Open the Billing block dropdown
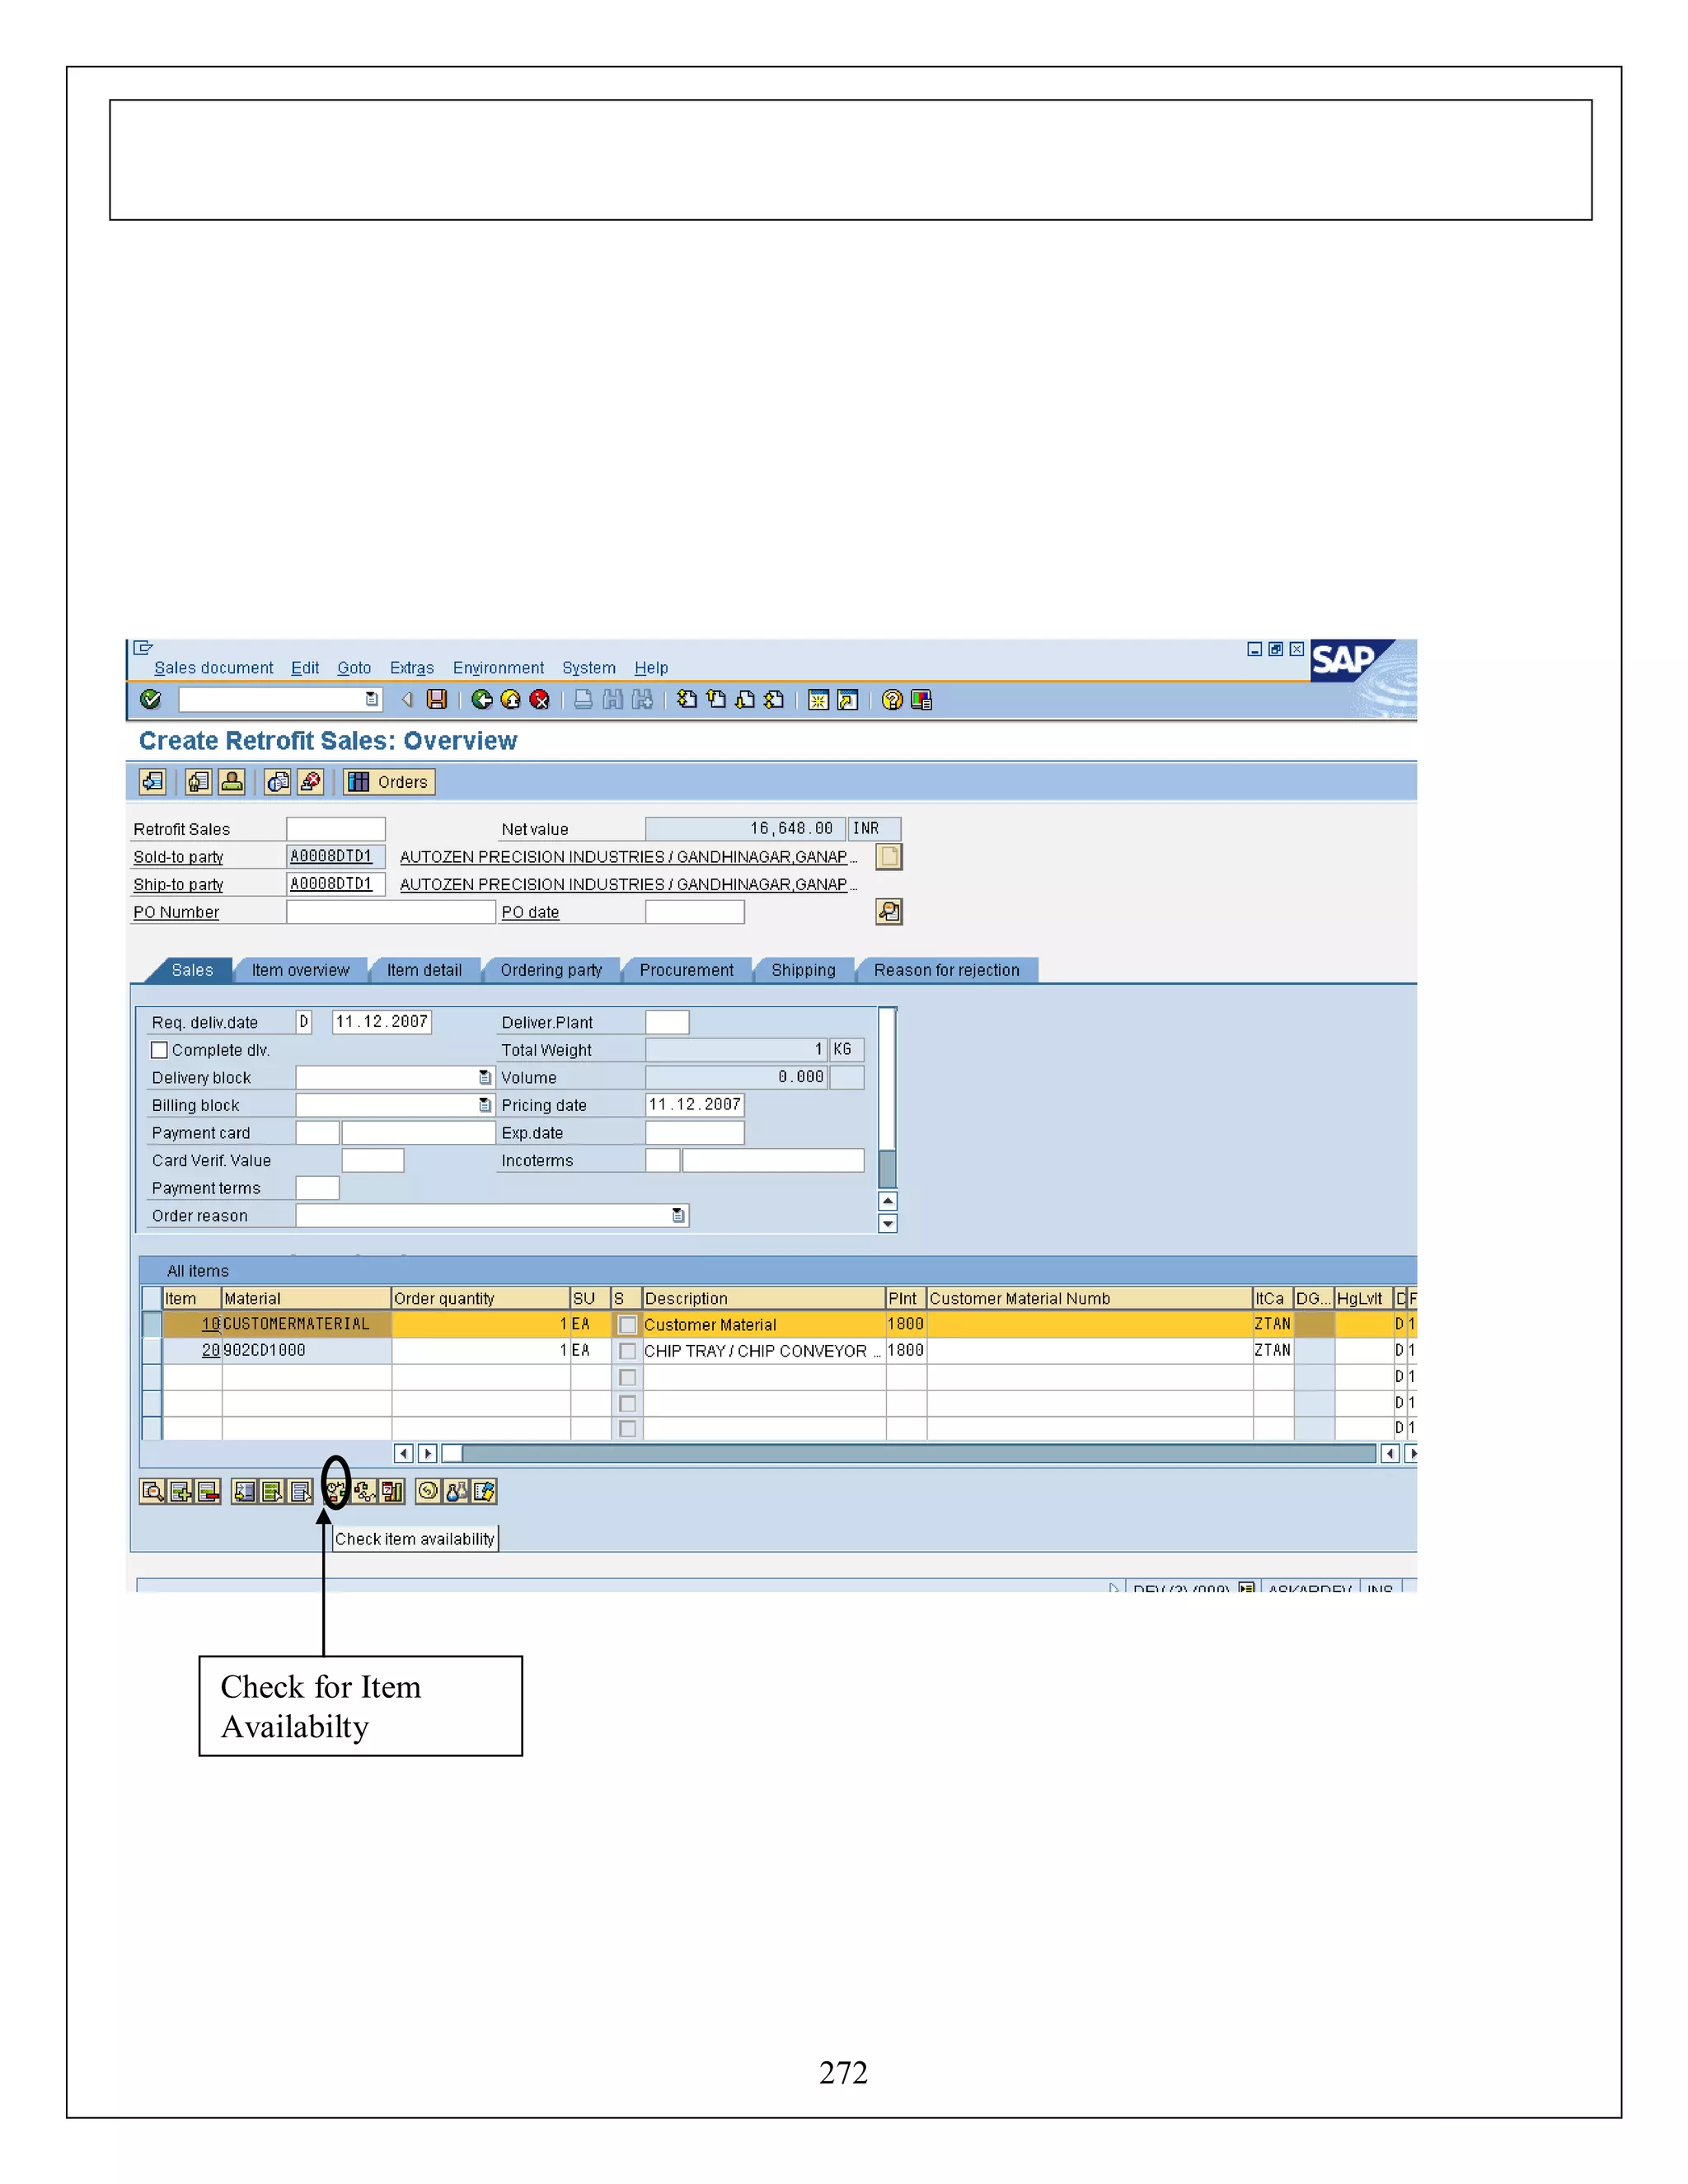 point(485,1105)
